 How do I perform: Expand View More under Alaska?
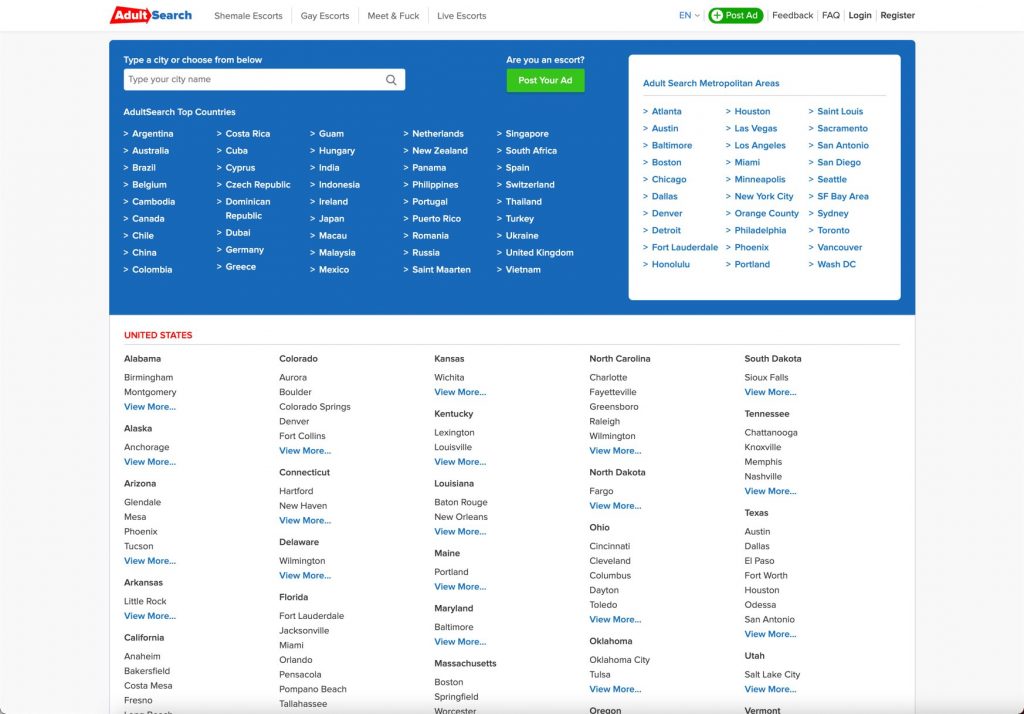pyautogui.click(x=150, y=461)
